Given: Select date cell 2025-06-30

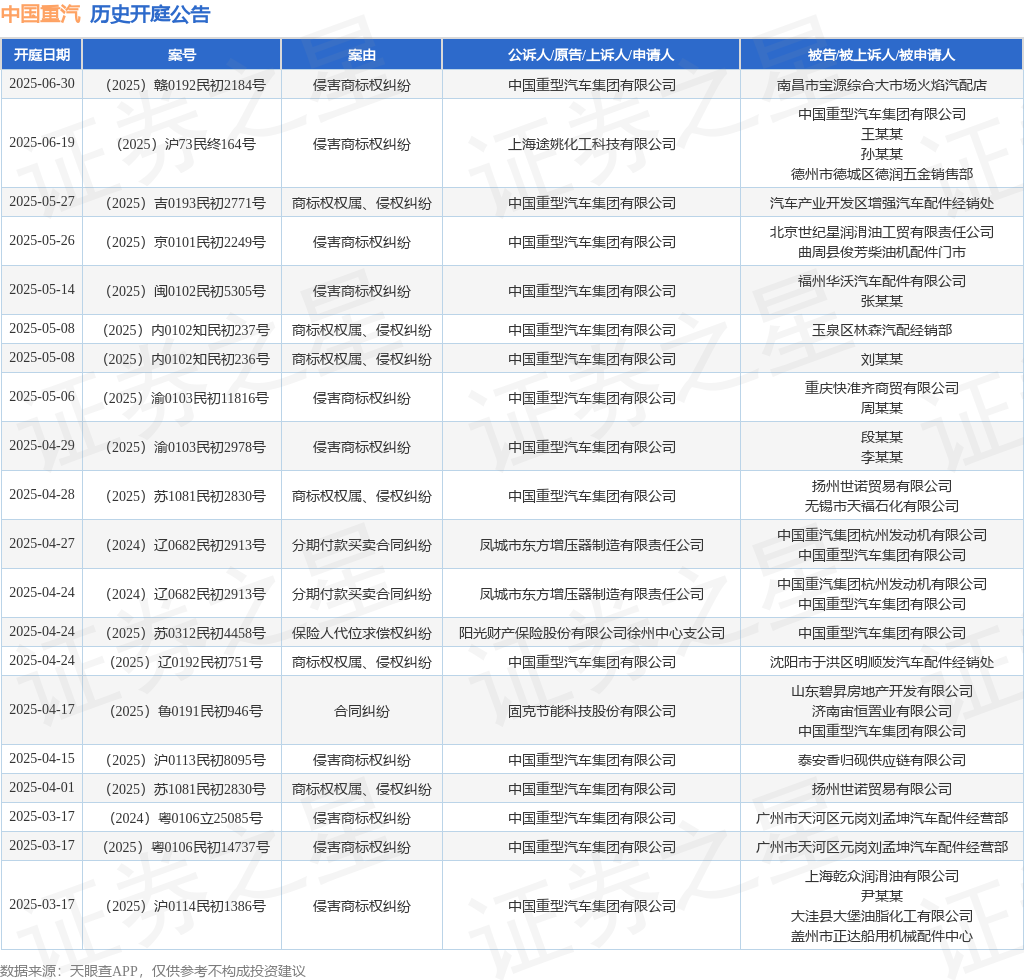Looking at the screenshot, I should click(42, 84).
